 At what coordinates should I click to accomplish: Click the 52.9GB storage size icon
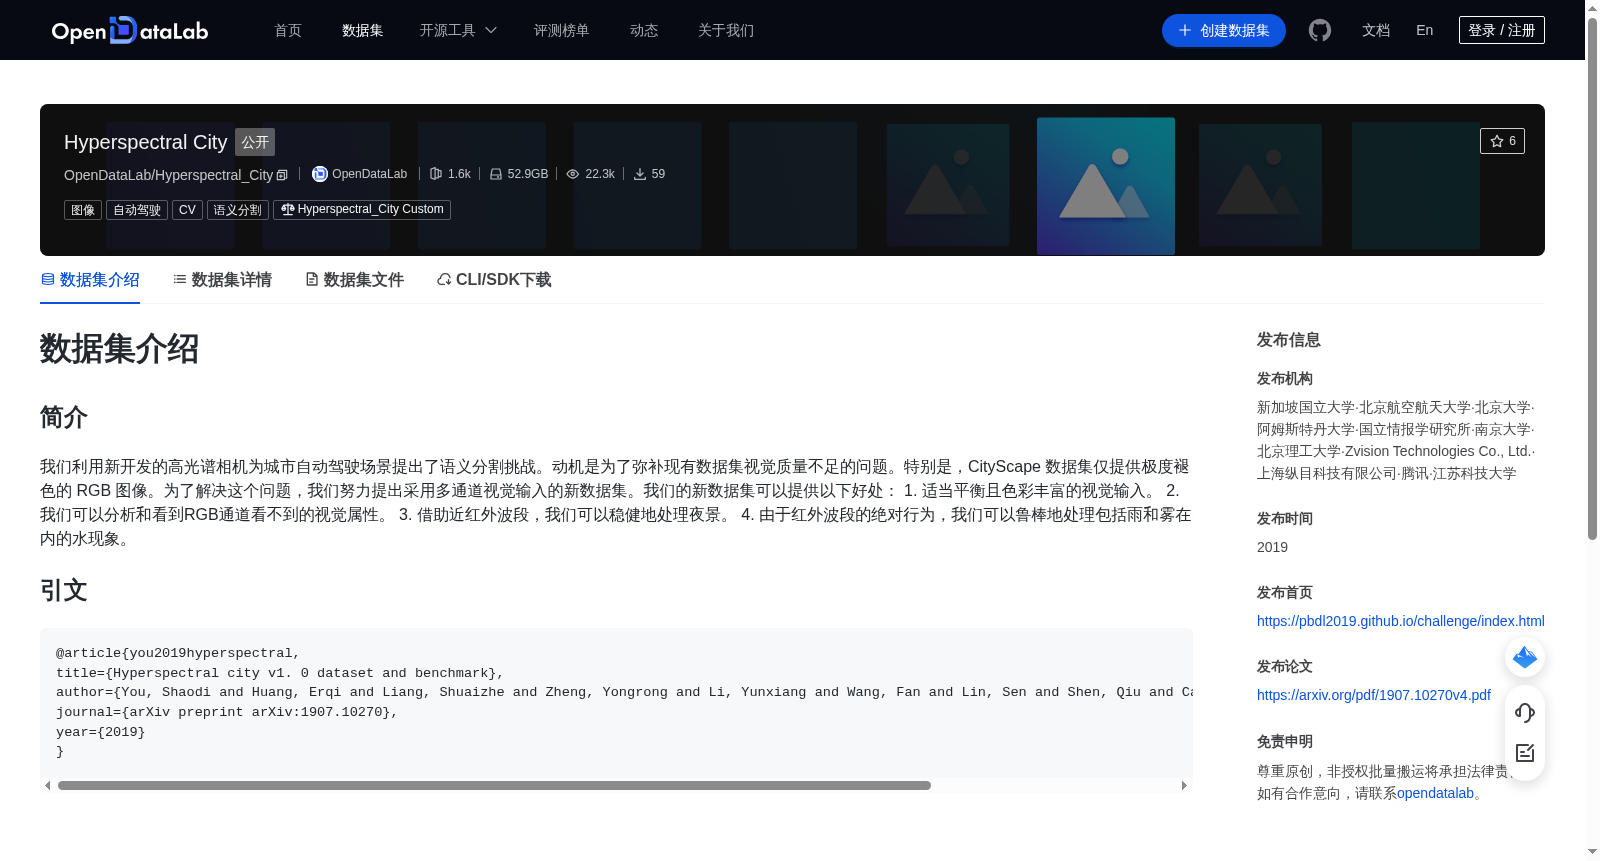[496, 174]
